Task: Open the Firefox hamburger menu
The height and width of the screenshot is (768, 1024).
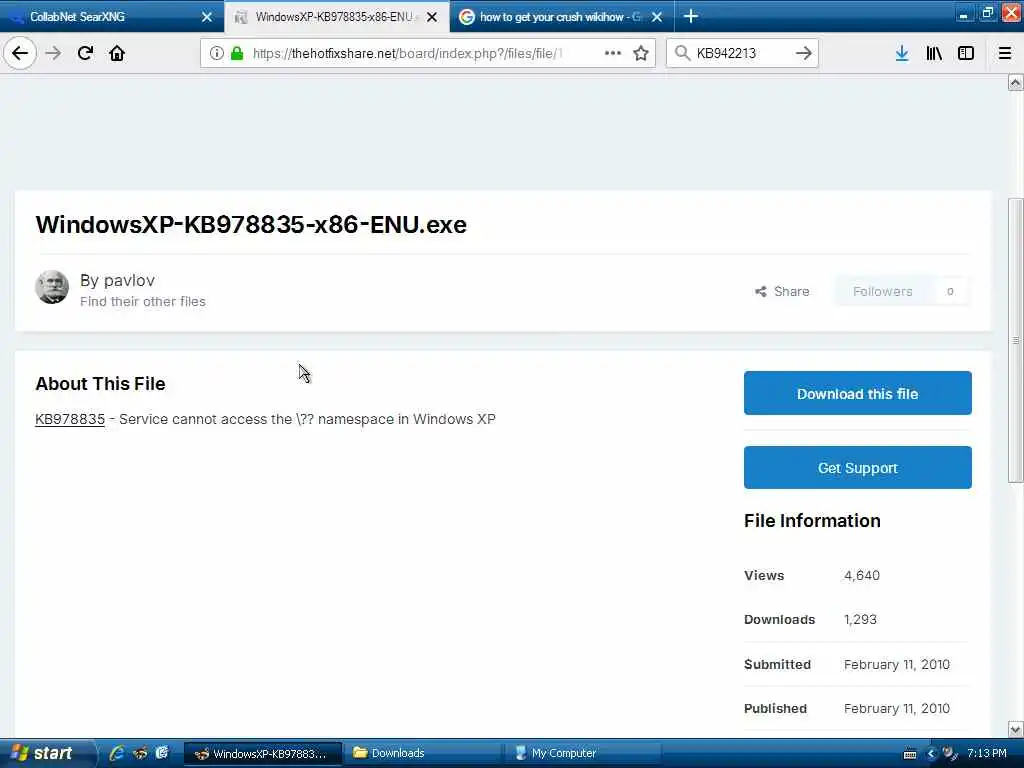Action: point(1004,53)
